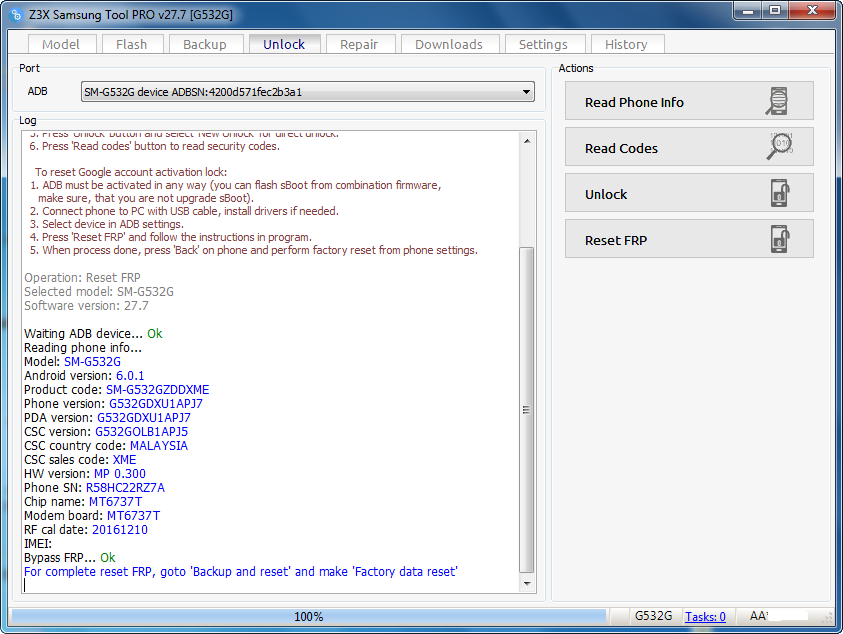Open the Backup tab
The width and height of the screenshot is (843, 634).
(x=205, y=44)
